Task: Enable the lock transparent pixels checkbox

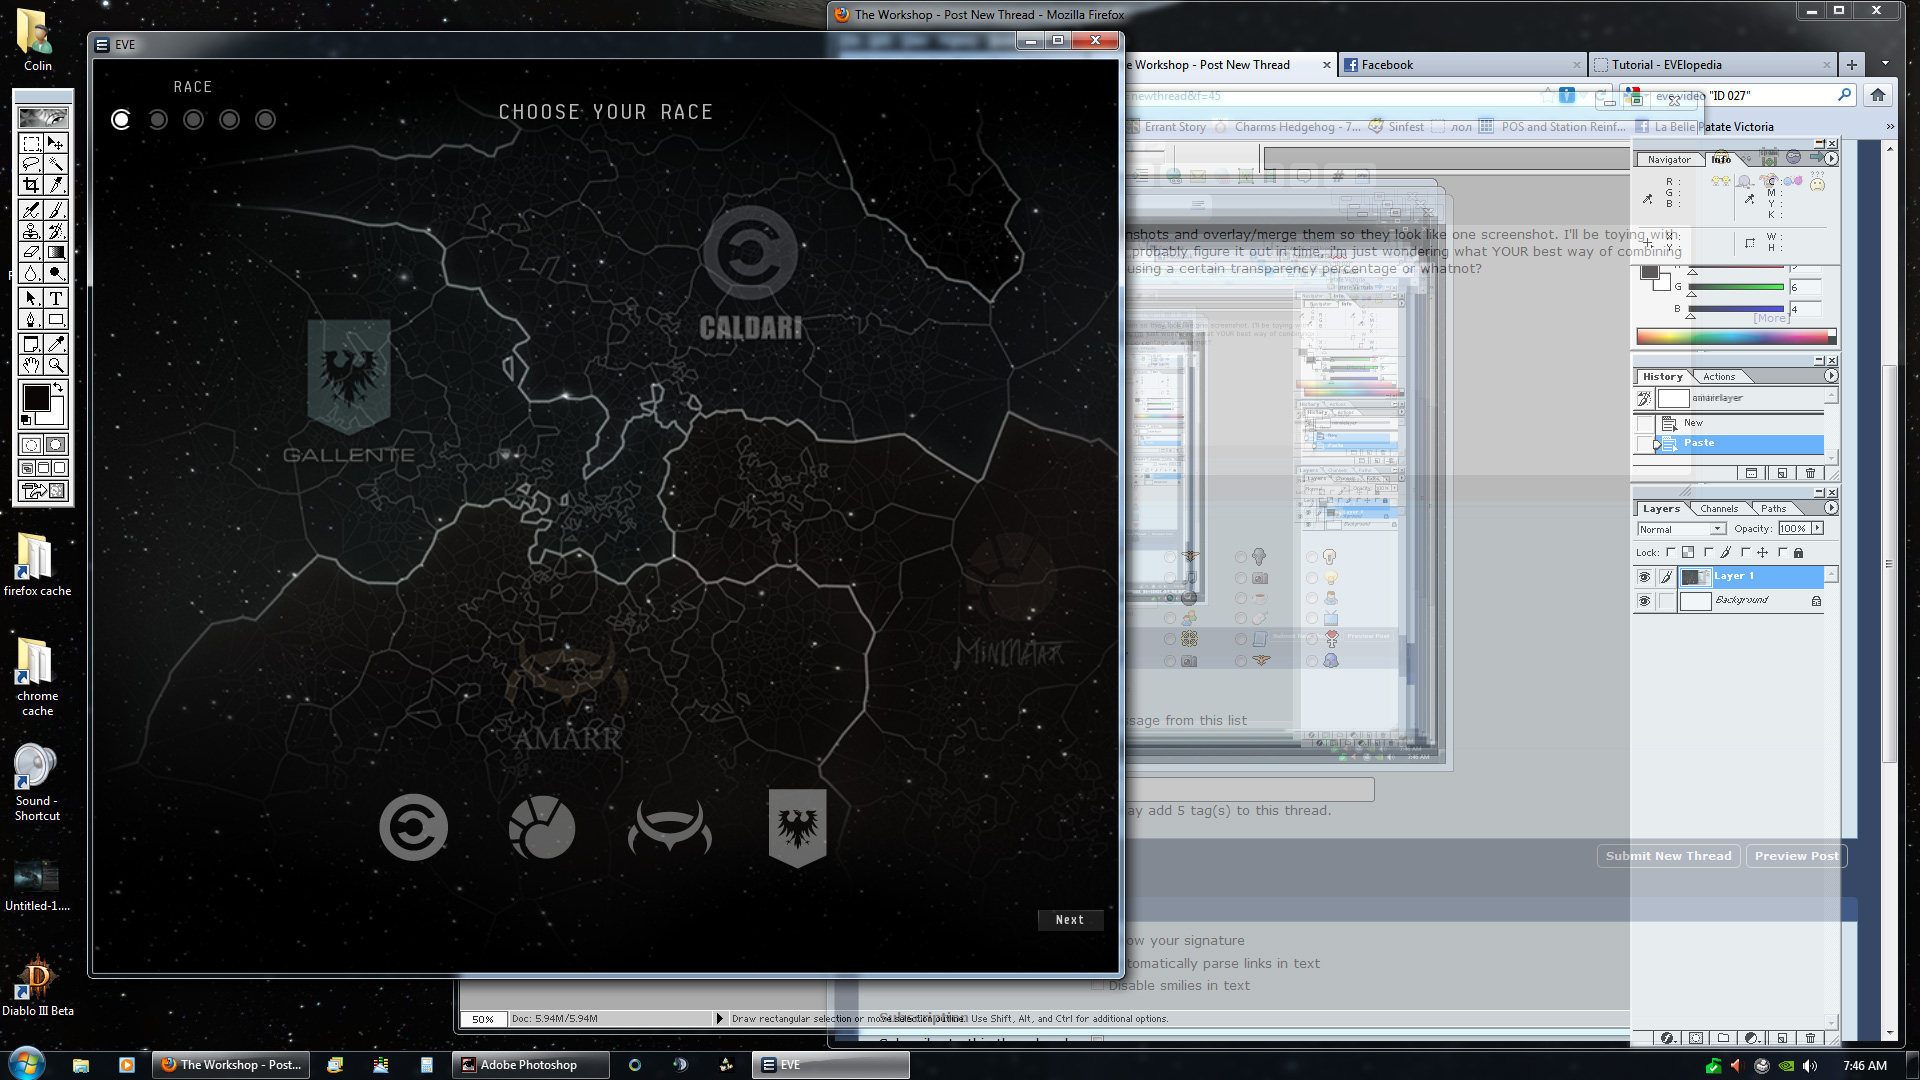Action: coord(1671,552)
